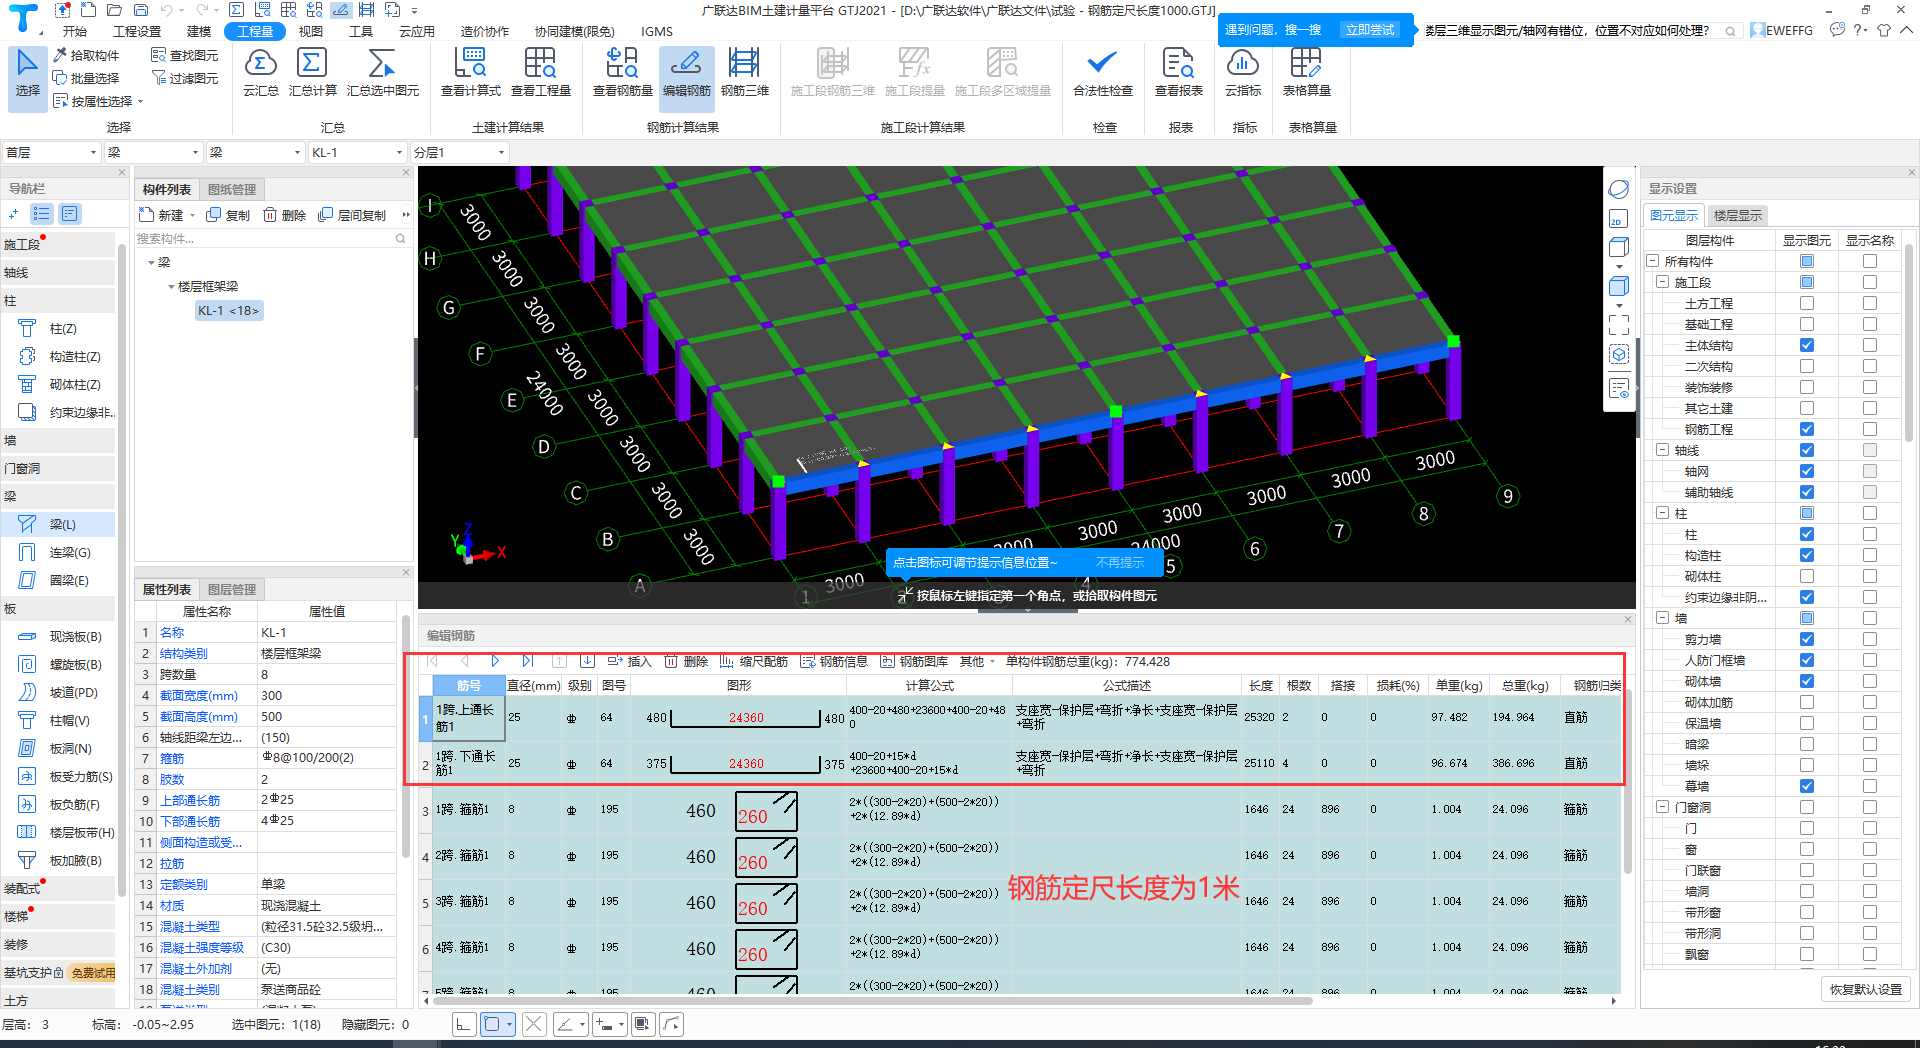Toggle 剪力墙 display checkbox
Image resolution: width=1920 pixels, height=1048 pixels.
coord(1807,639)
